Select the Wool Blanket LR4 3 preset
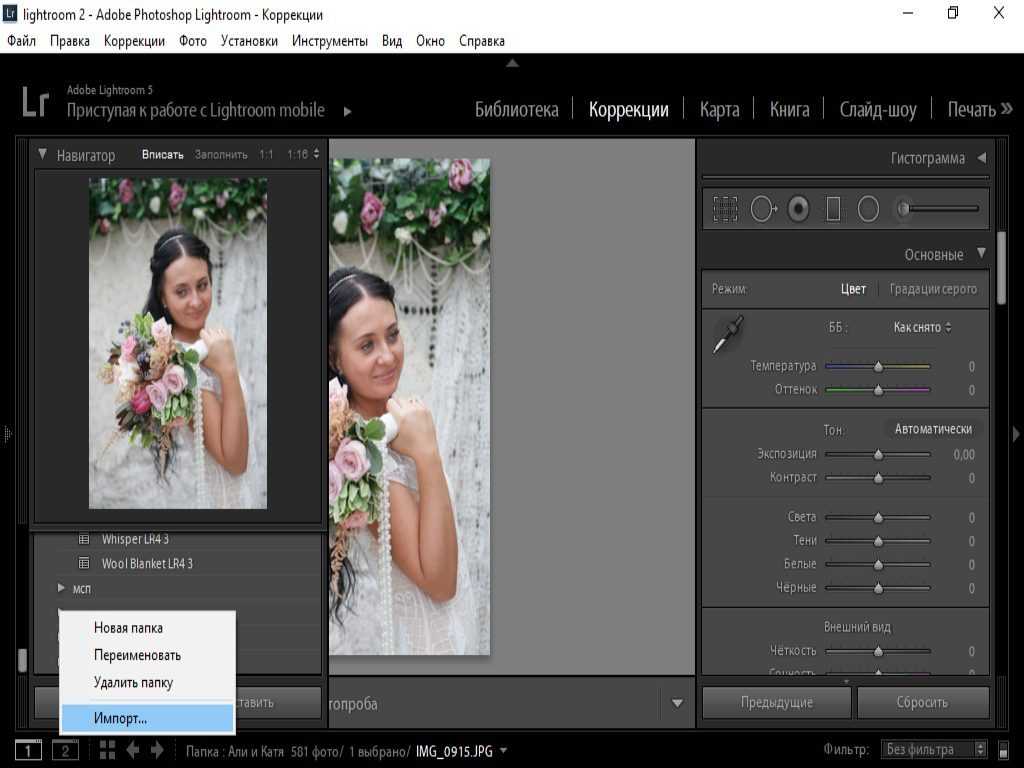The image size is (1024, 768). 147,564
